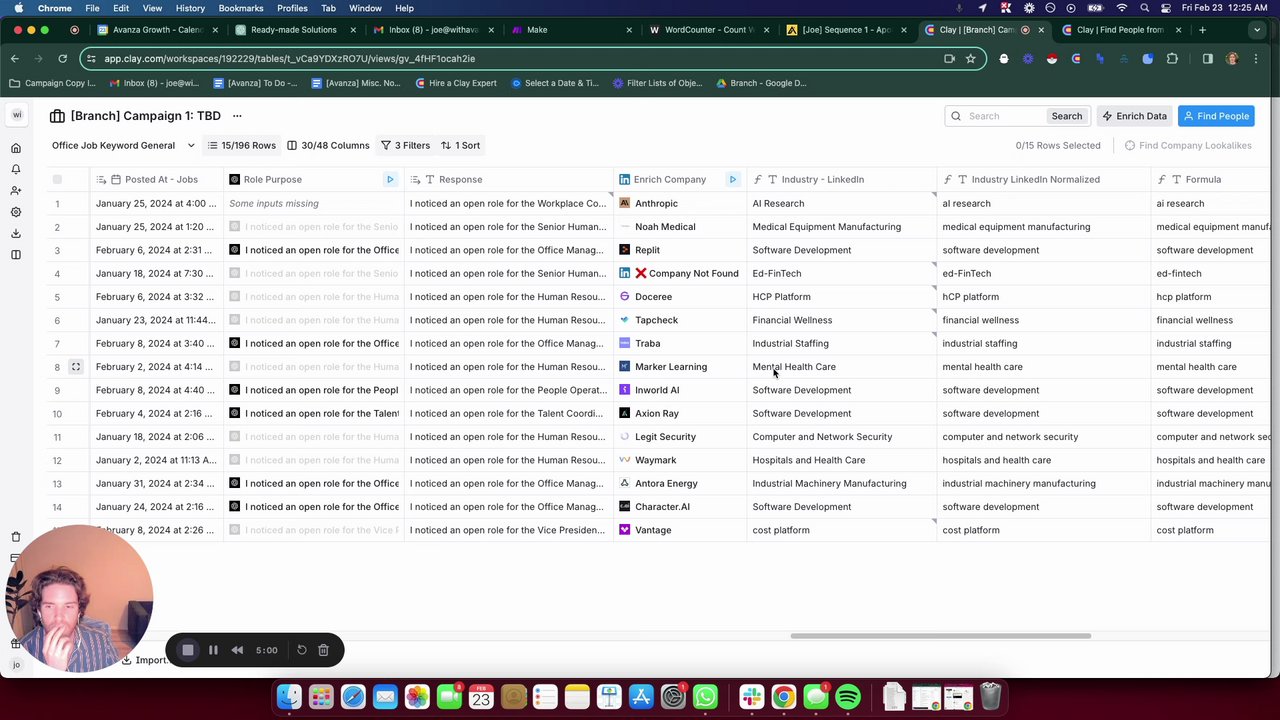The height and width of the screenshot is (720, 1280).
Task: Pause the screen recording
Action: tap(213, 650)
